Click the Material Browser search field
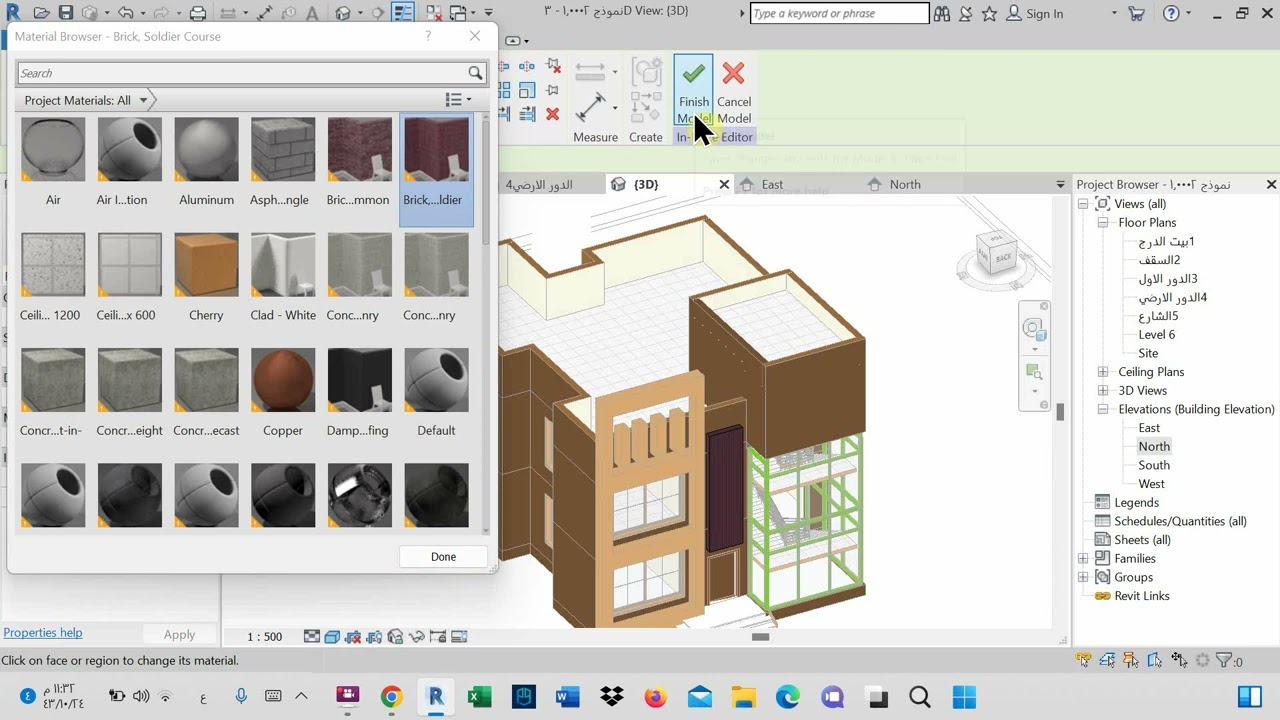Screen dimensions: 1280x720 [242, 73]
